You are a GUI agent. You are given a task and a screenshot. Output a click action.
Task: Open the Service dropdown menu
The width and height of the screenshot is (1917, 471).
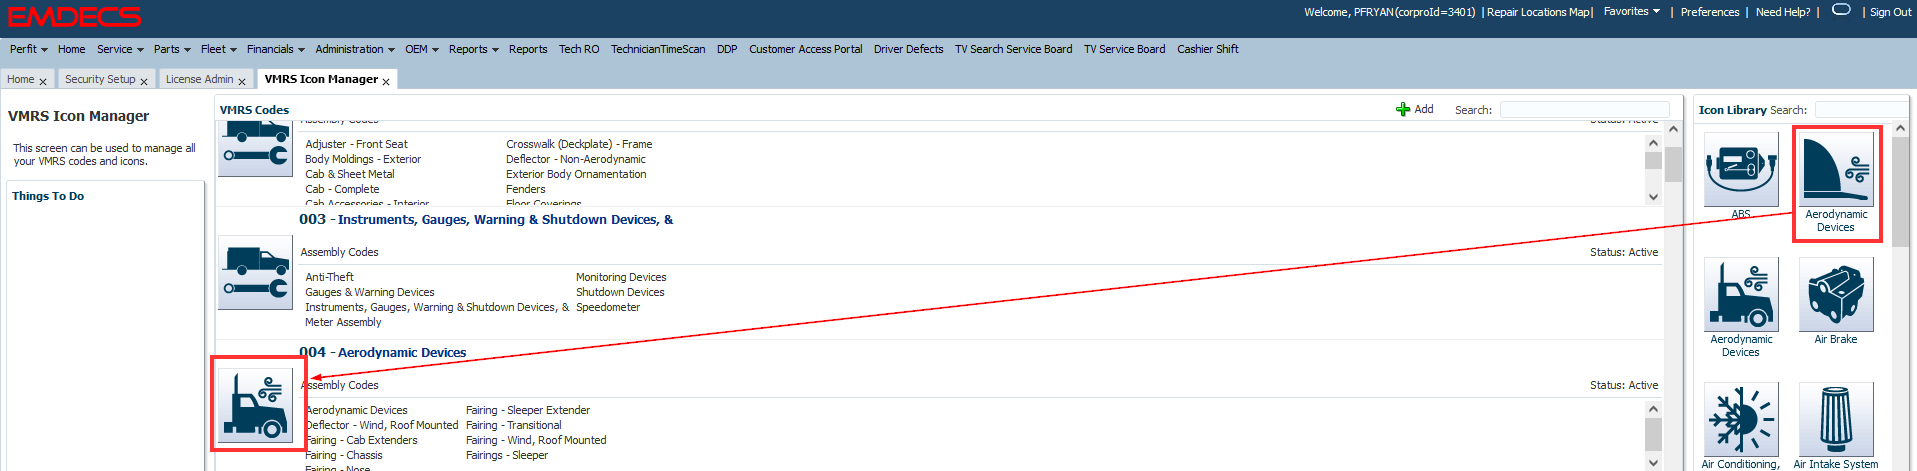pos(120,49)
